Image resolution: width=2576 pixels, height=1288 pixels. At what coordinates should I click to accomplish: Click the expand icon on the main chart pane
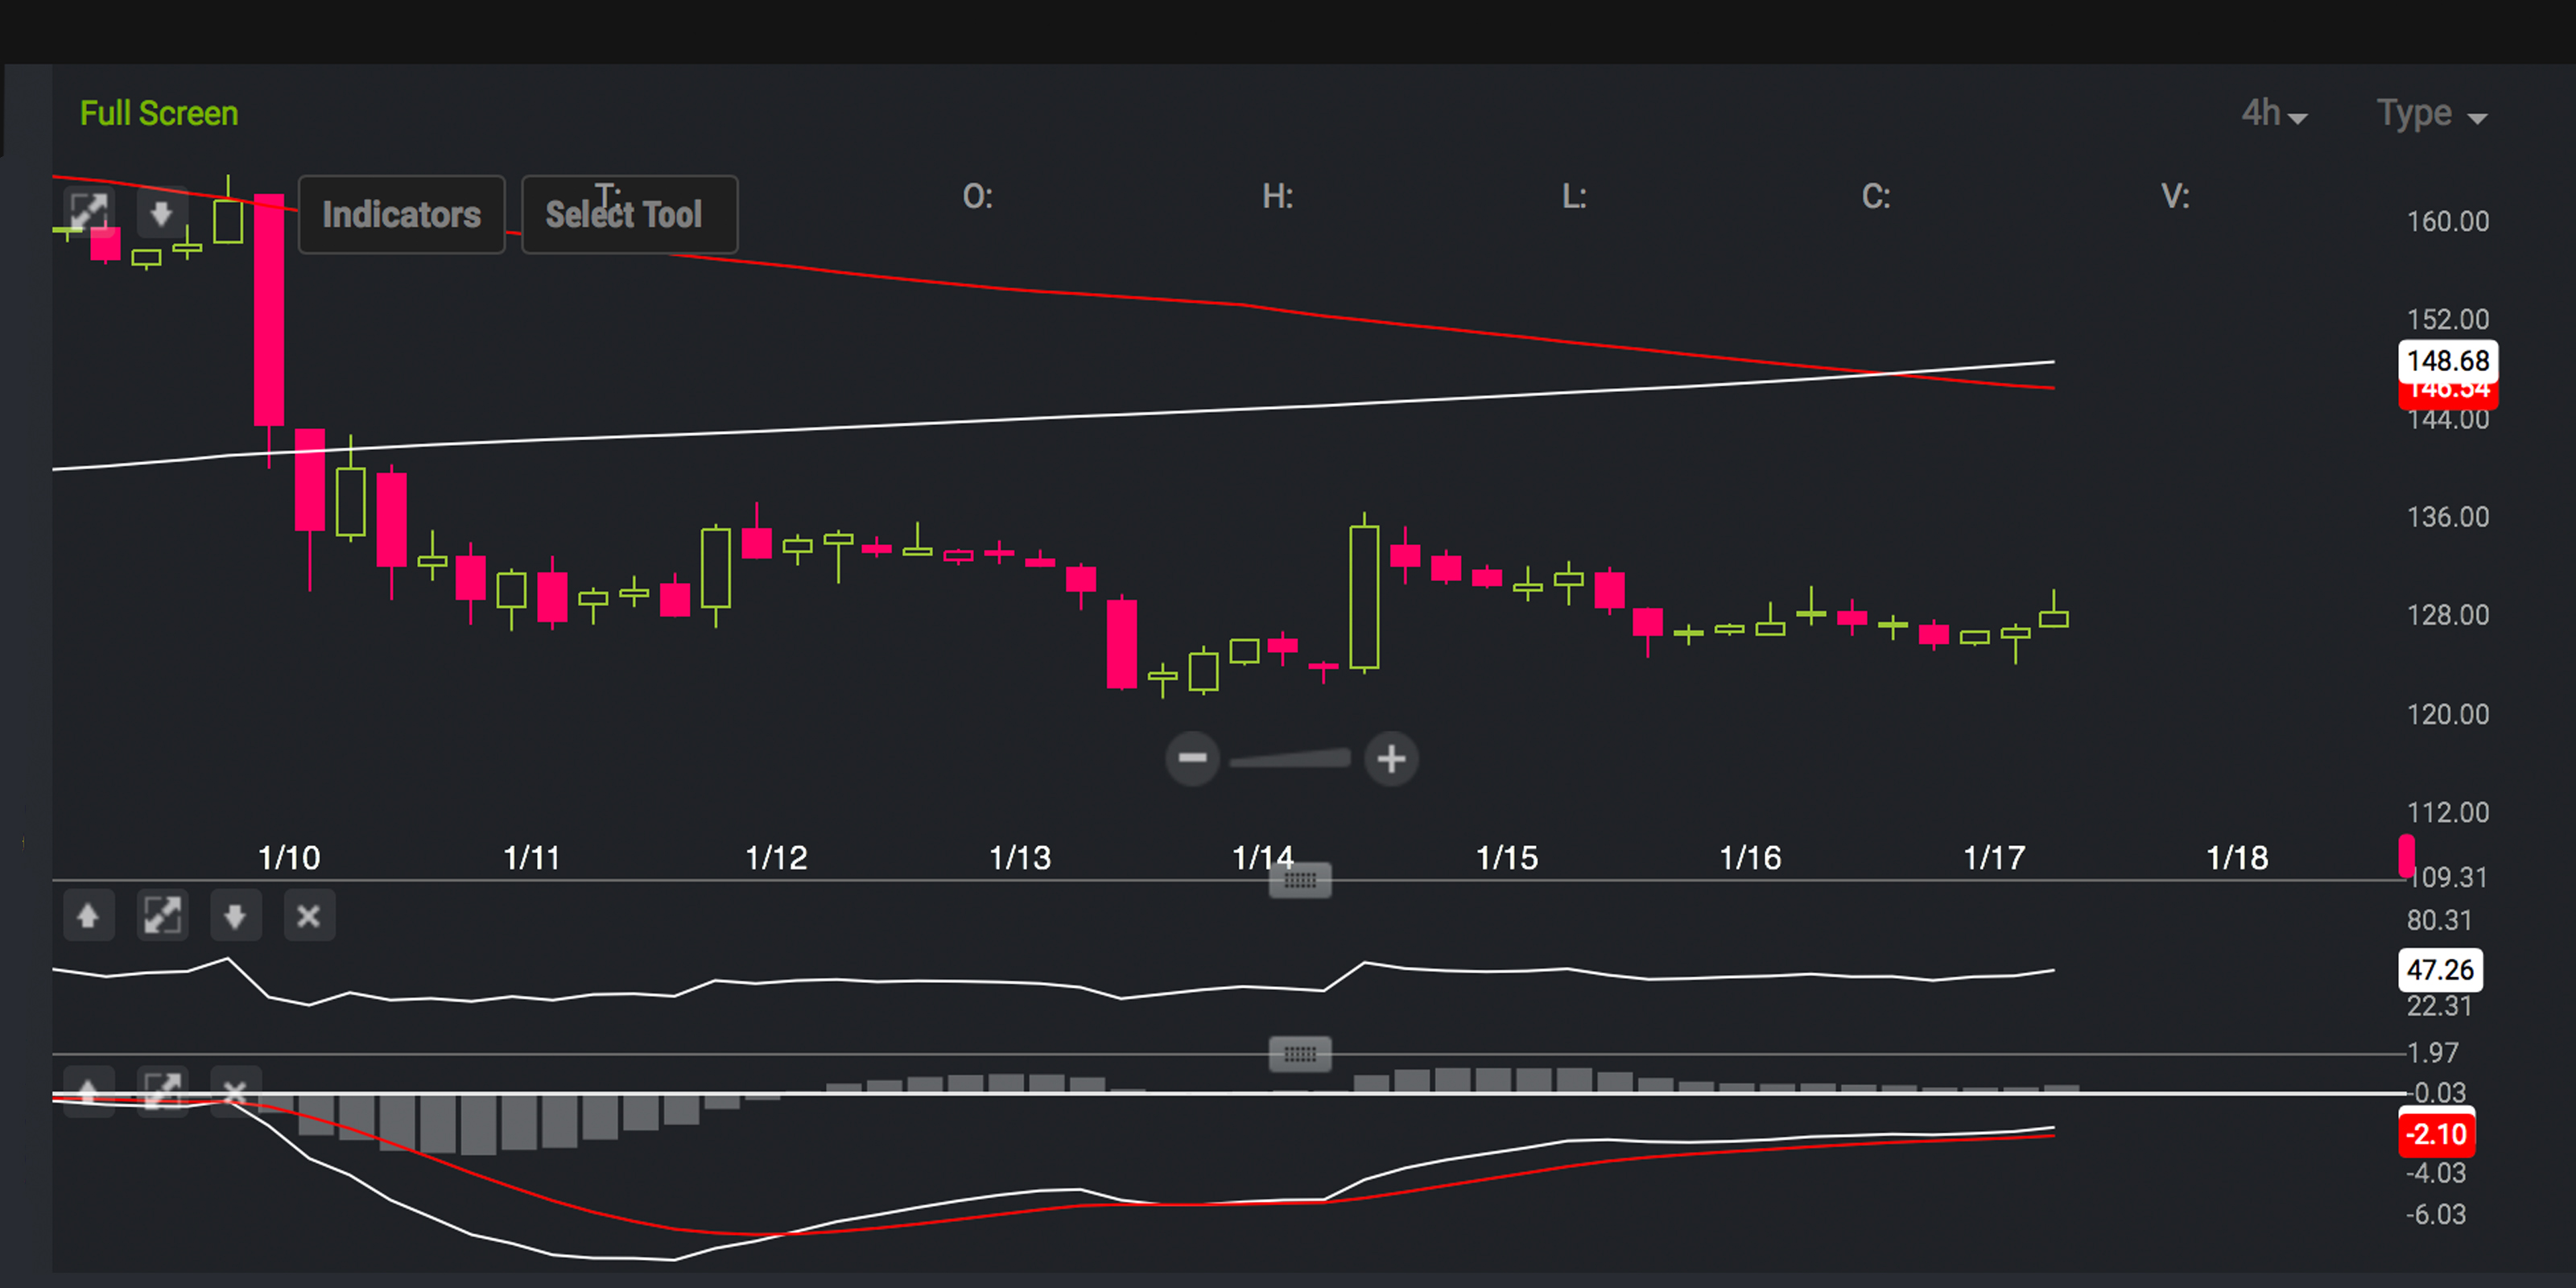pos(90,210)
